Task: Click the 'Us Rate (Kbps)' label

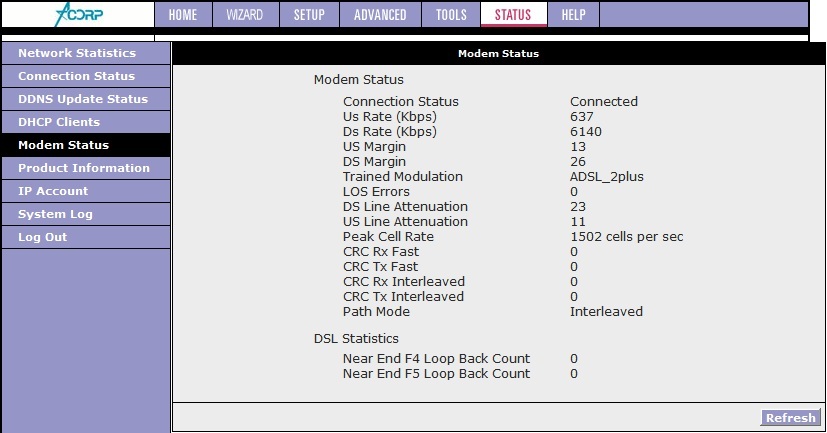Action: 390,117
